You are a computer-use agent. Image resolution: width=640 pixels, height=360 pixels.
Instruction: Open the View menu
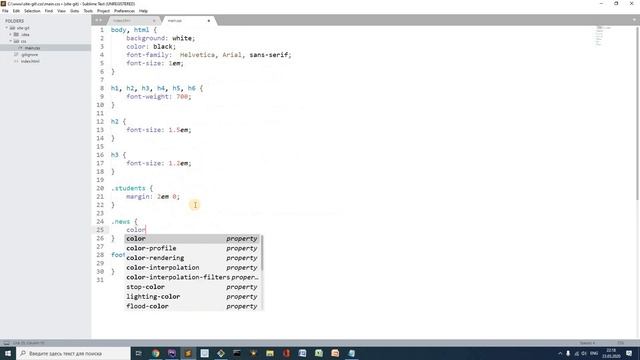(61, 11)
